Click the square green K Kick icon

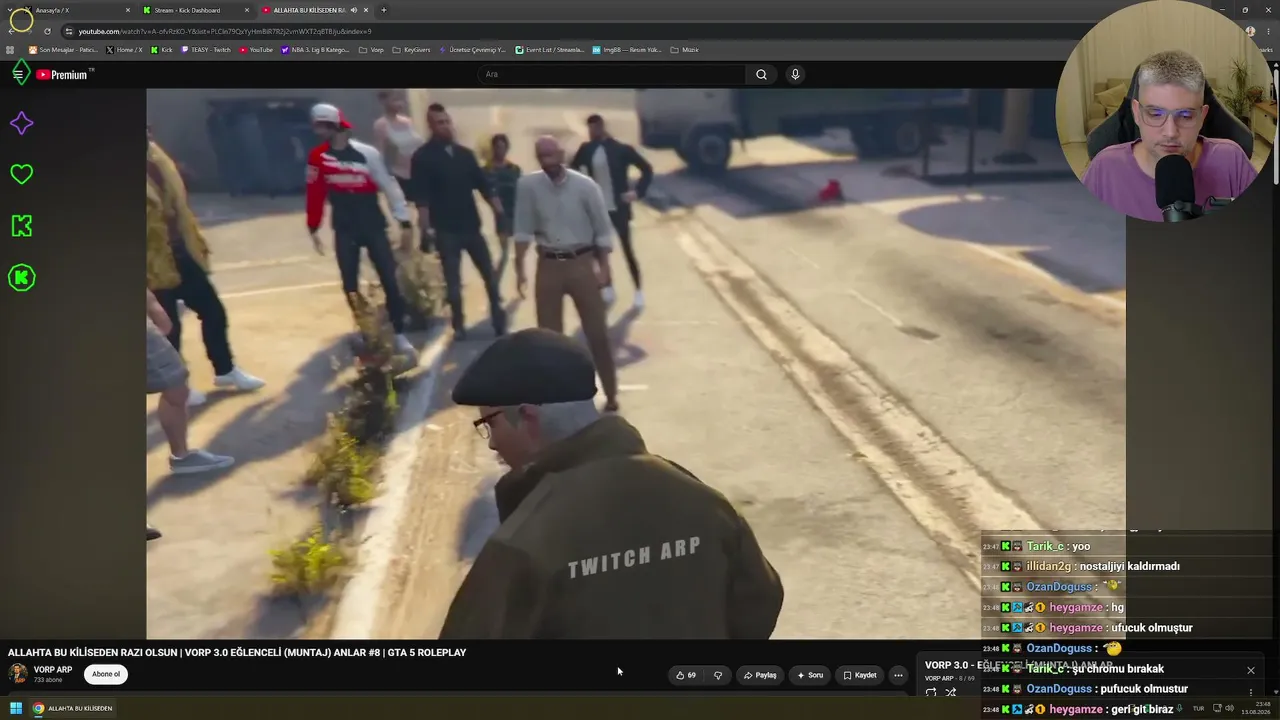[21, 226]
